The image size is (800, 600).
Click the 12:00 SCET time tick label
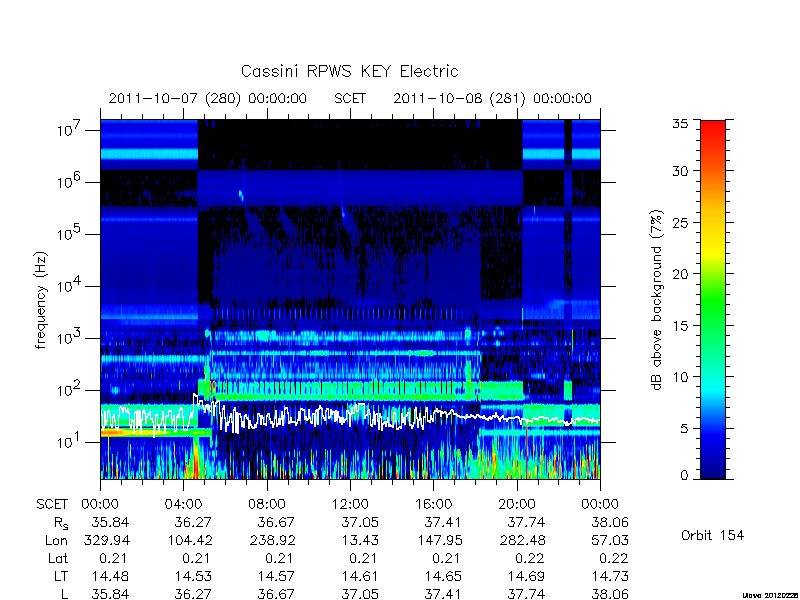coord(350,505)
